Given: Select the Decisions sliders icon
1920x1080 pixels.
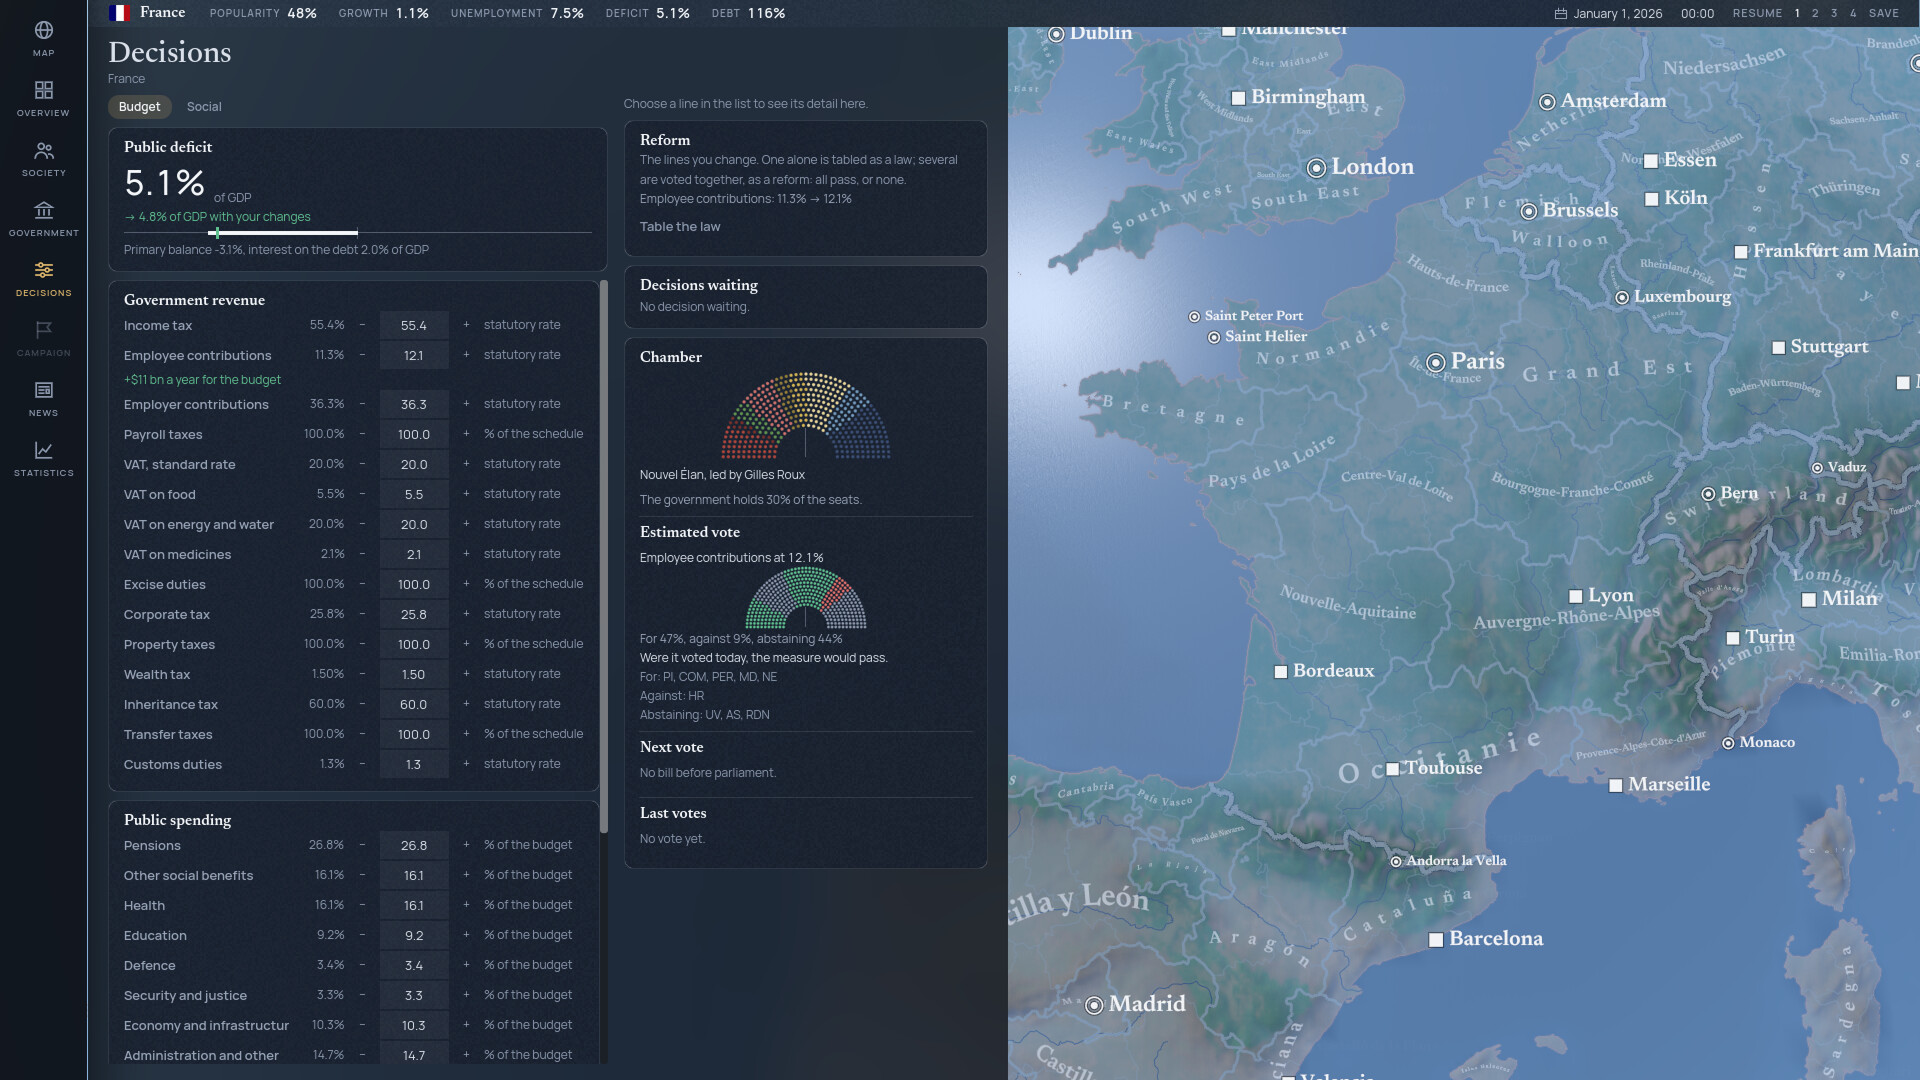Looking at the screenshot, I should coord(43,270).
